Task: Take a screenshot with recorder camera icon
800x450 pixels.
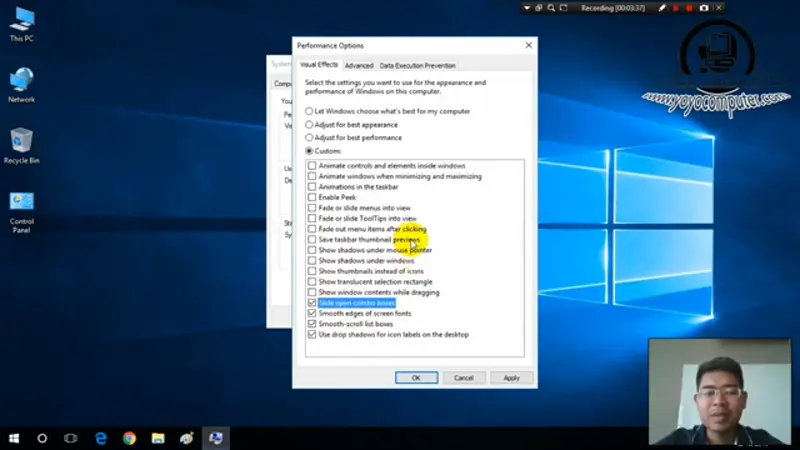Action: pos(704,8)
